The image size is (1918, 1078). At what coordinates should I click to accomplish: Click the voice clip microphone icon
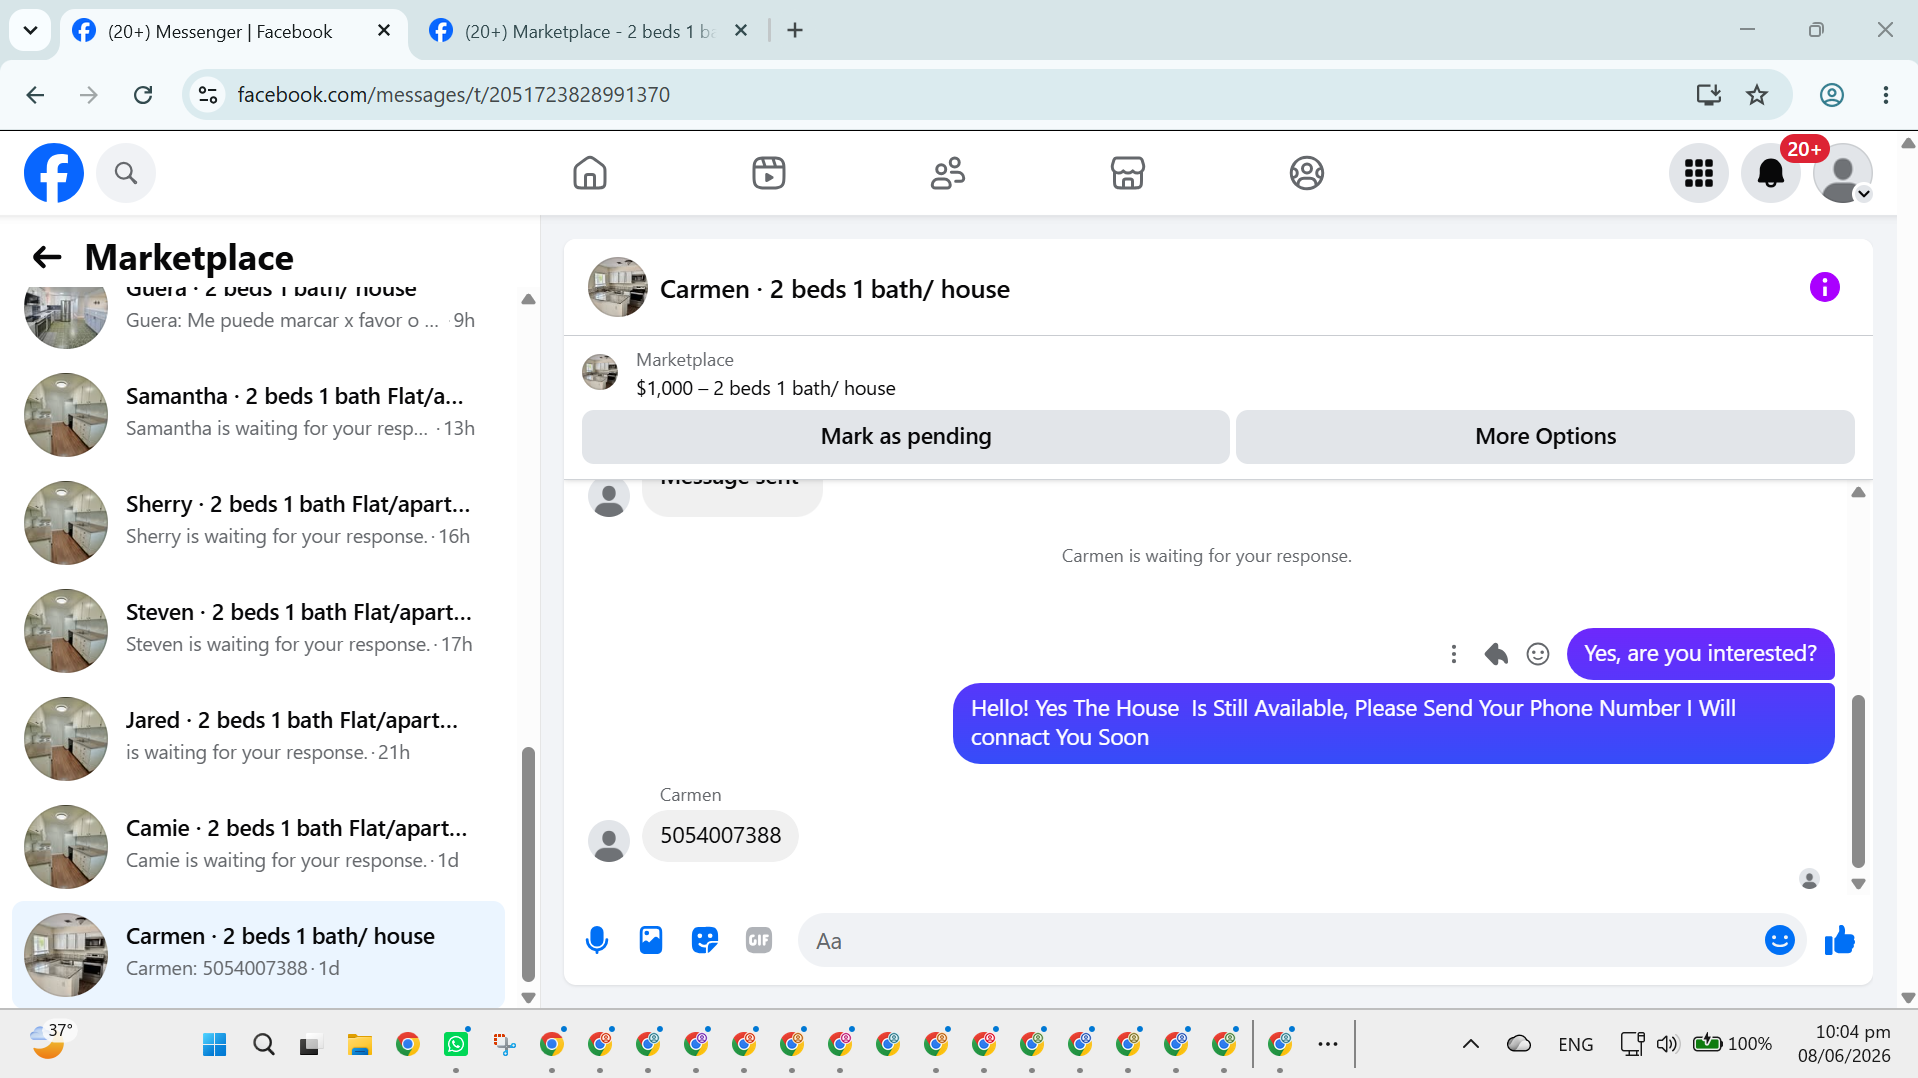coord(597,940)
